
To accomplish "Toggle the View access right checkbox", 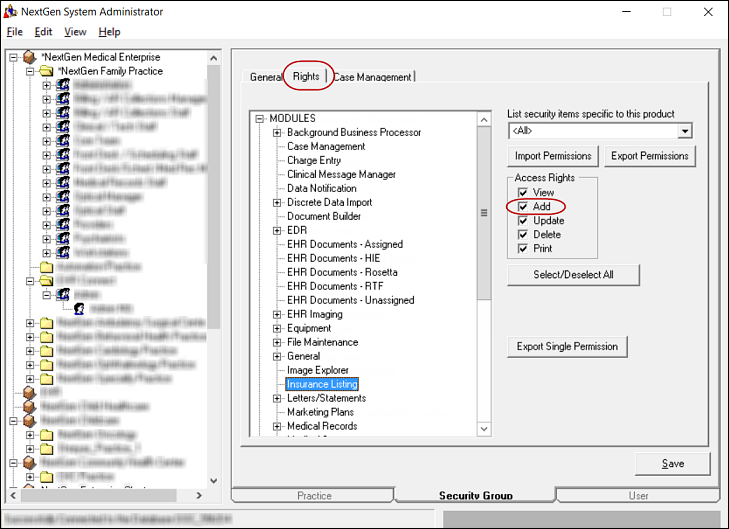I will [523, 192].
